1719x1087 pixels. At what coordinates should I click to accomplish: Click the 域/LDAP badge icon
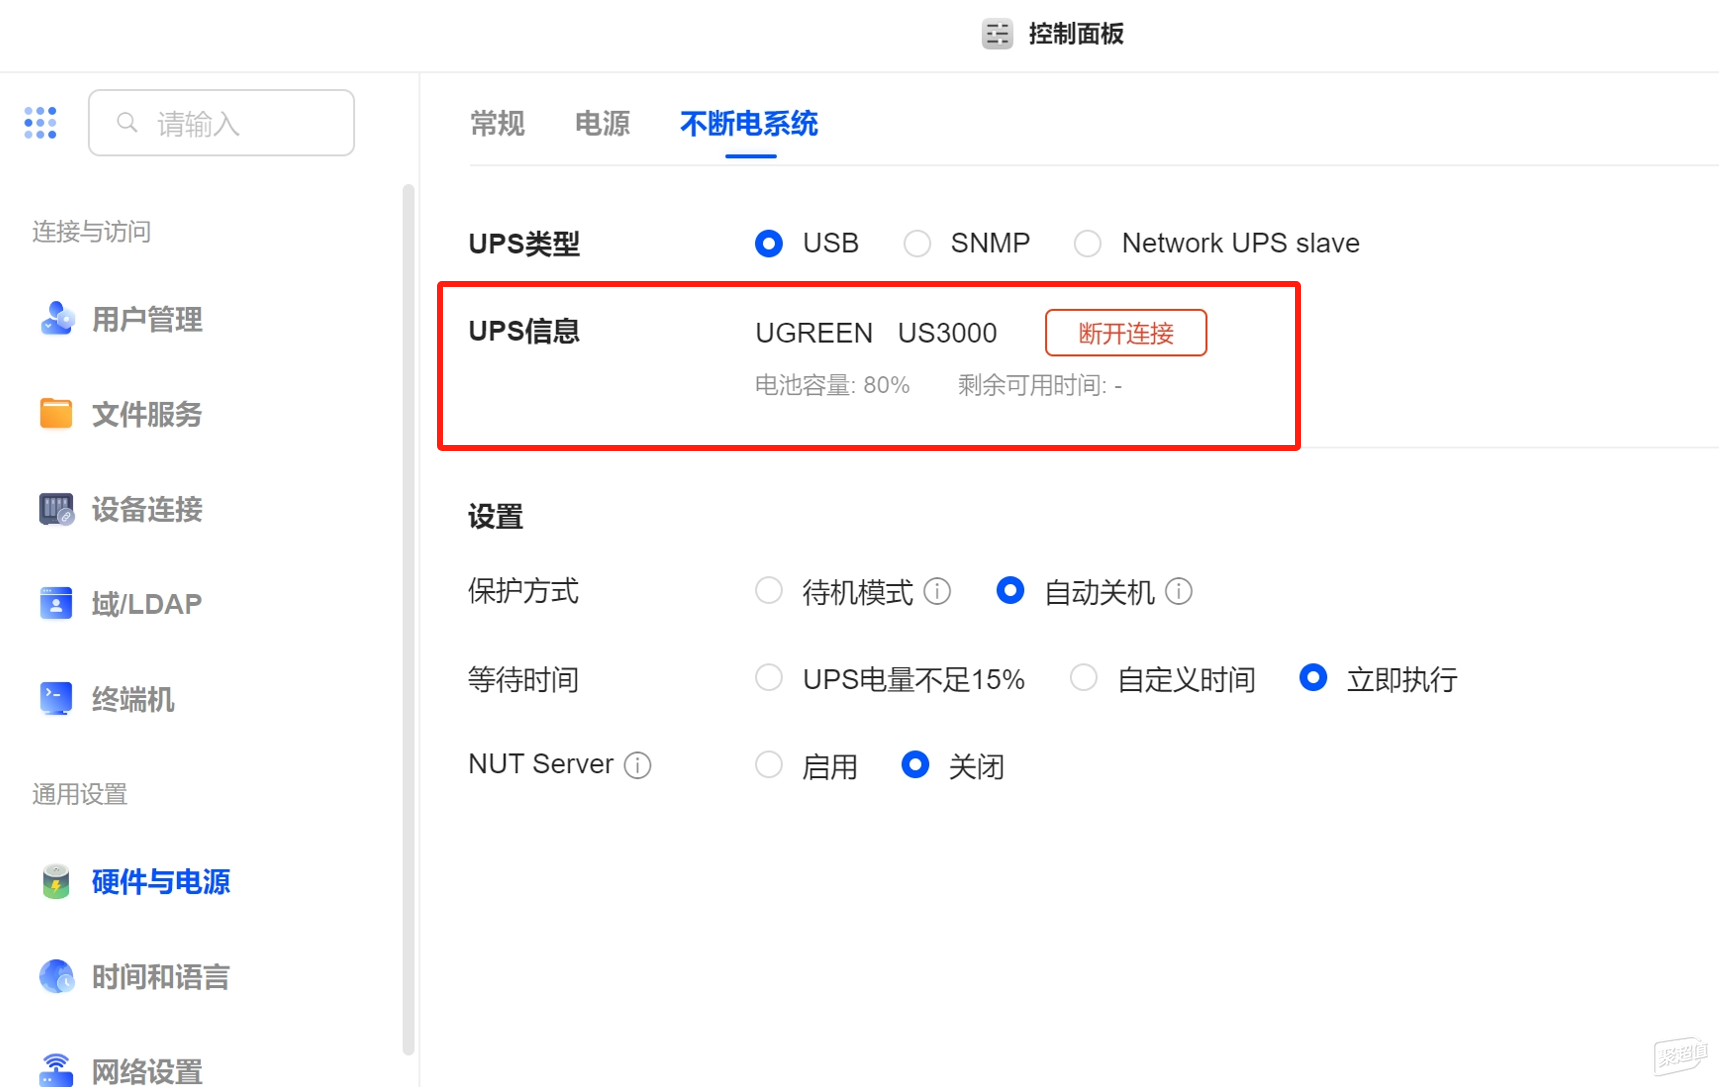56,604
